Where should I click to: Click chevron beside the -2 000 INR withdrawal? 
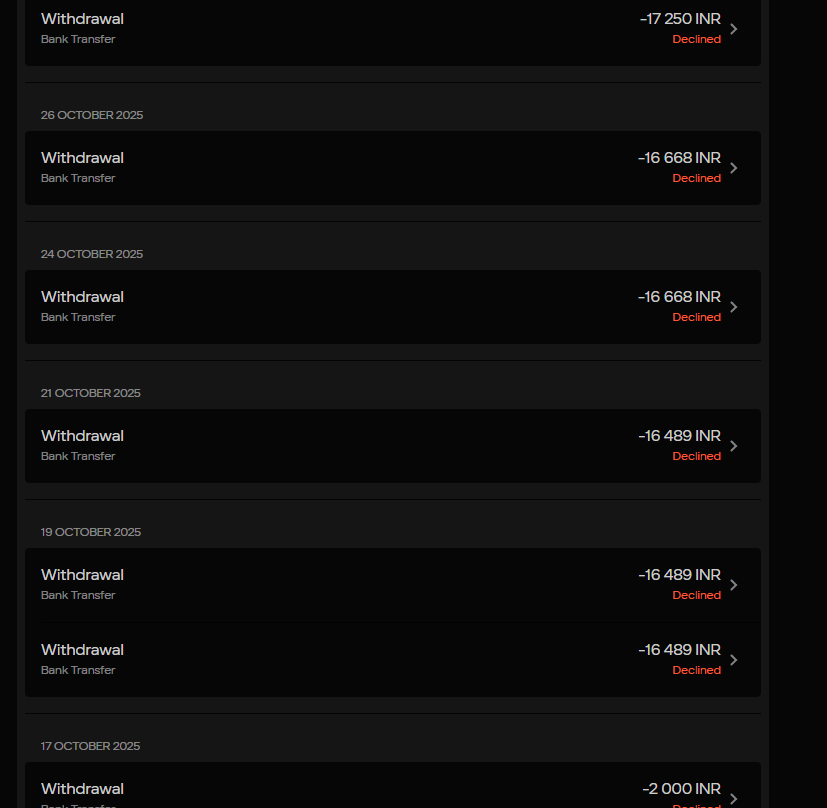[733, 798]
